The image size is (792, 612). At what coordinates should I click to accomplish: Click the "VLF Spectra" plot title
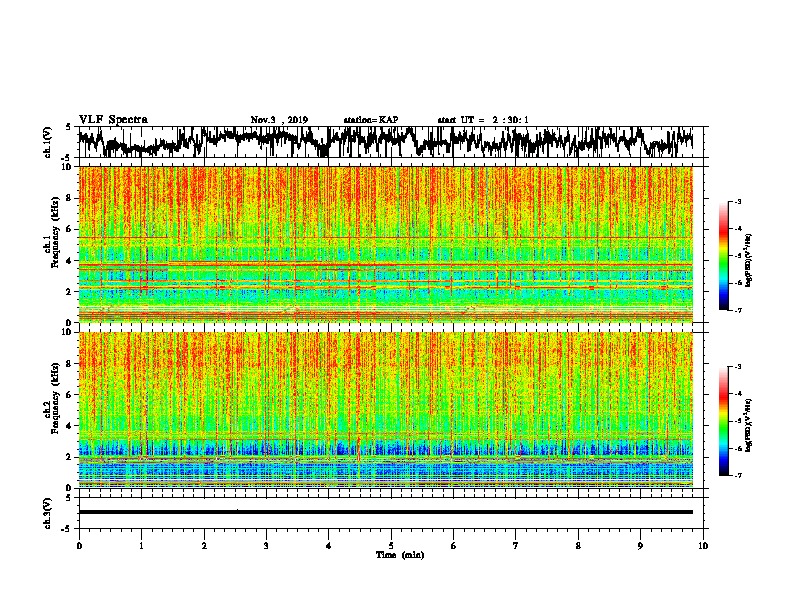coord(113,120)
